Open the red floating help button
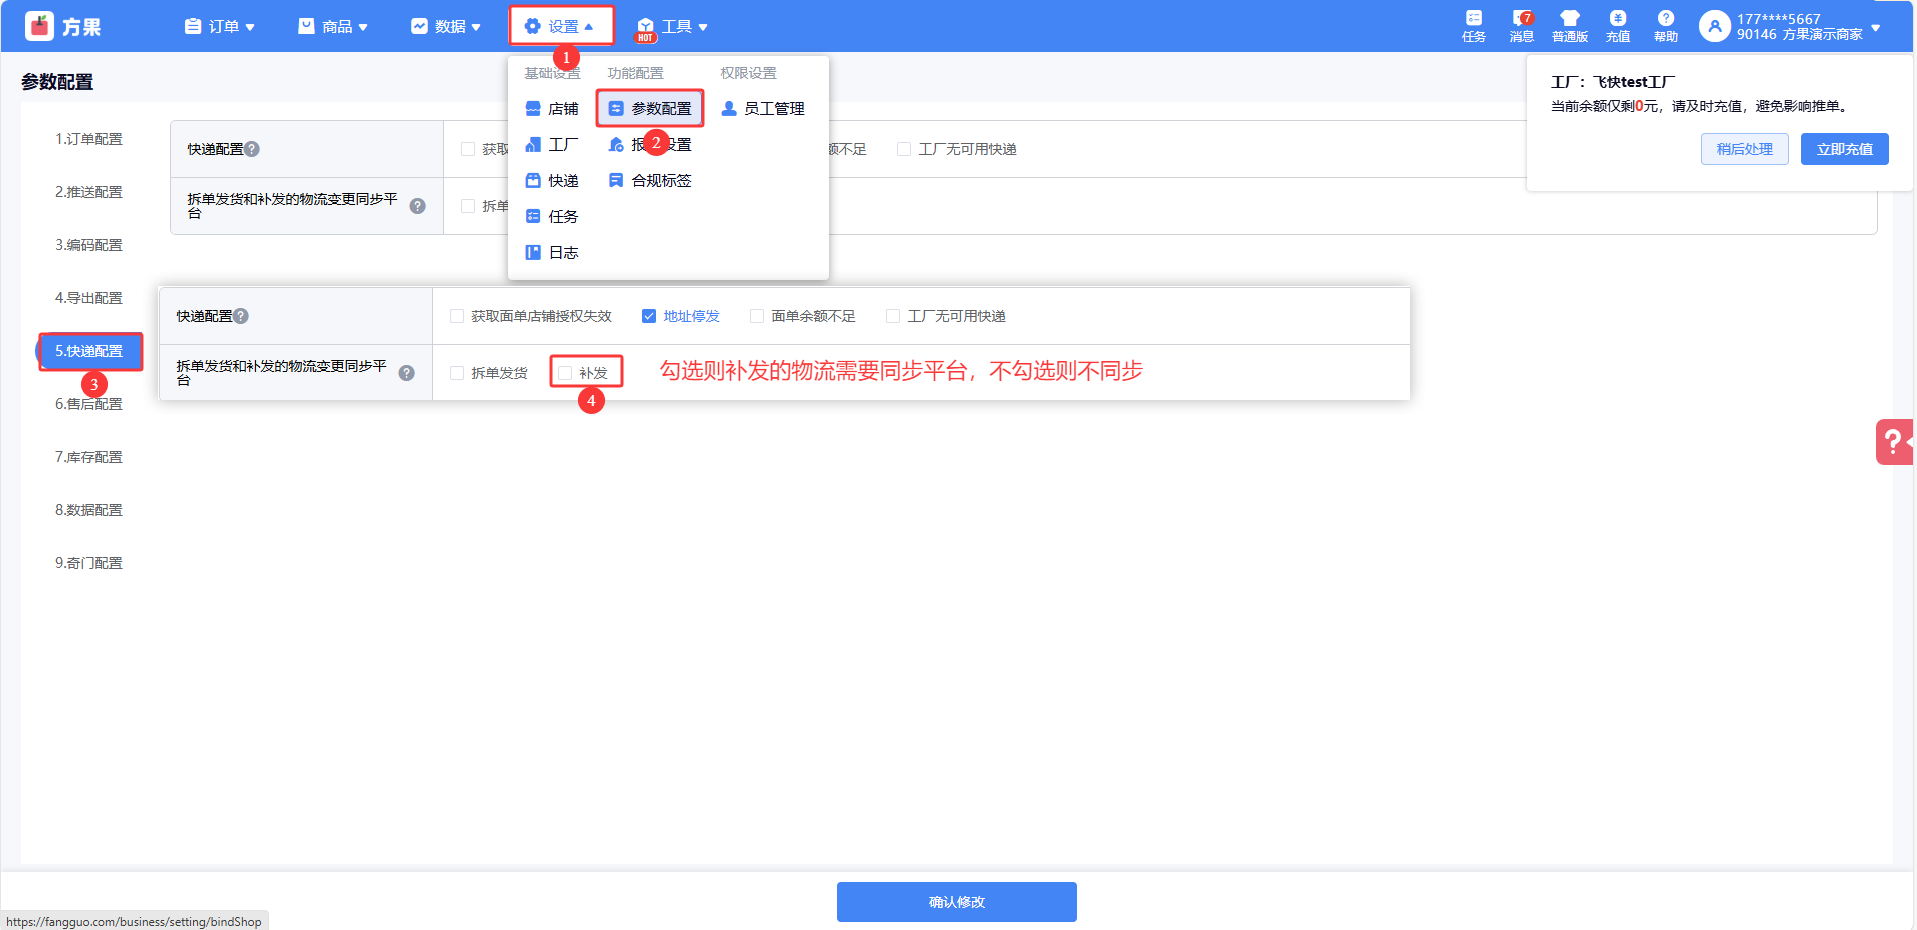 coord(1894,441)
